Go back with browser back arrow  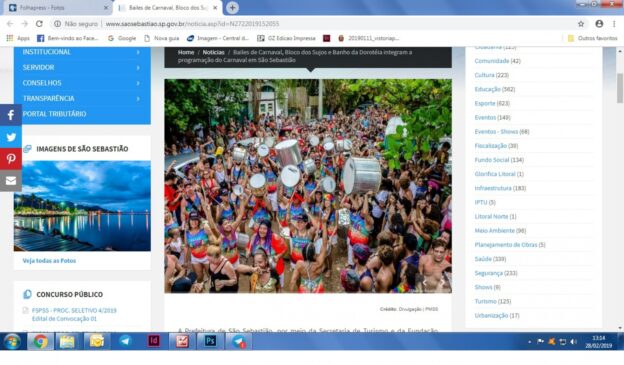point(10,24)
